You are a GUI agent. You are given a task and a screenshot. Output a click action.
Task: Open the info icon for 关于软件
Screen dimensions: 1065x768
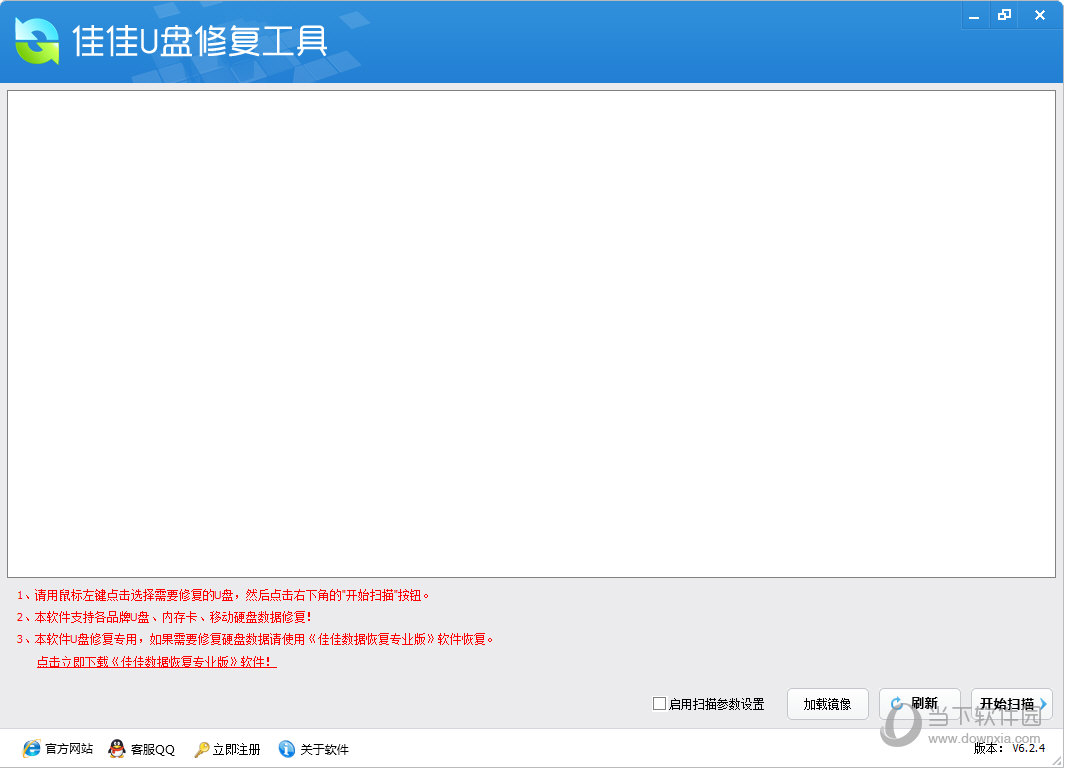tap(287, 748)
